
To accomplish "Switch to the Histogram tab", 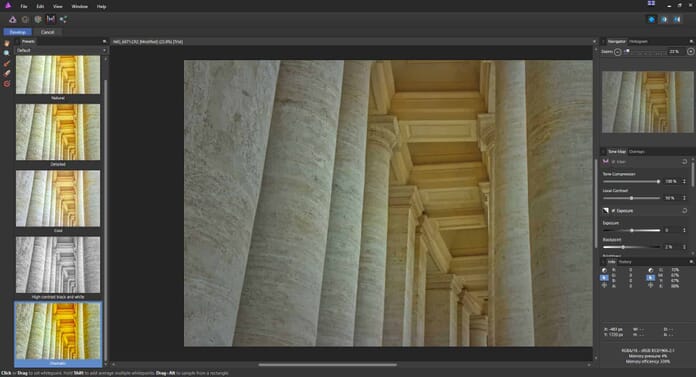I will coord(638,41).
